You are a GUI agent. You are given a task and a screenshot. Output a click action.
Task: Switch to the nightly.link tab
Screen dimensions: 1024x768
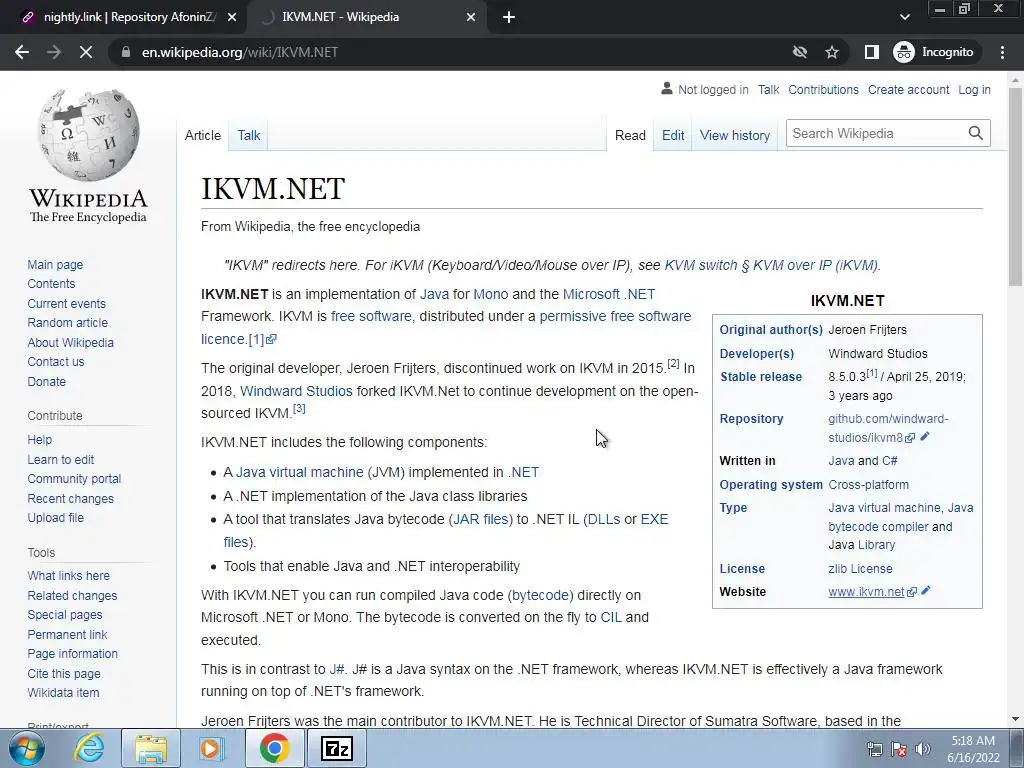(x=124, y=18)
